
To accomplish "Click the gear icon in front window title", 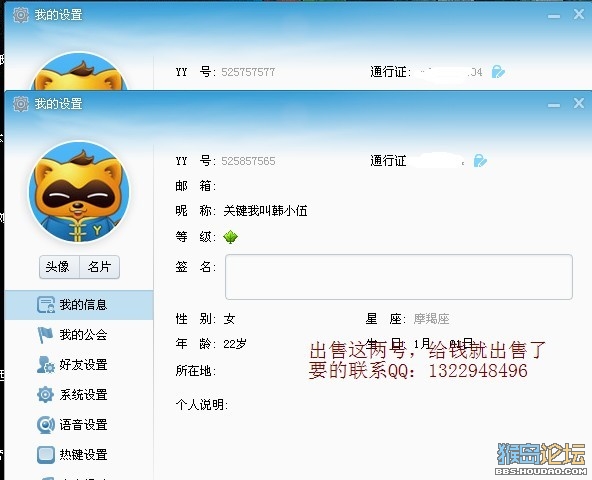I will [21, 103].
